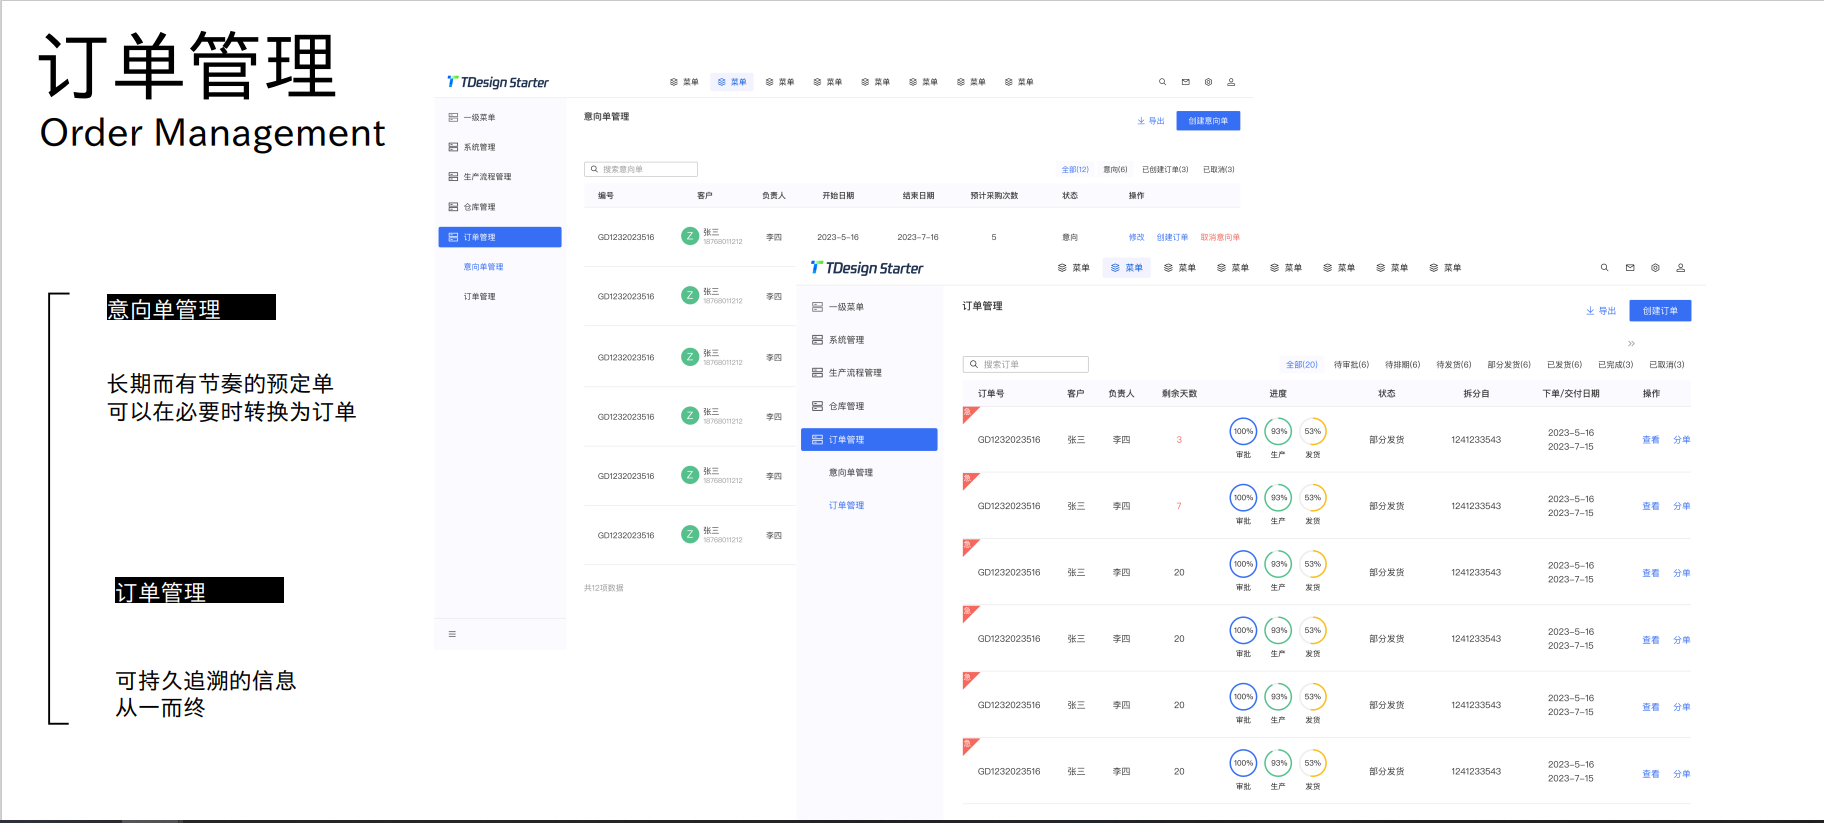The height and width of the screenshot is (823, 1824).
Task: Click red 取消意向单 link
Action: click(x=1220, y=238)
